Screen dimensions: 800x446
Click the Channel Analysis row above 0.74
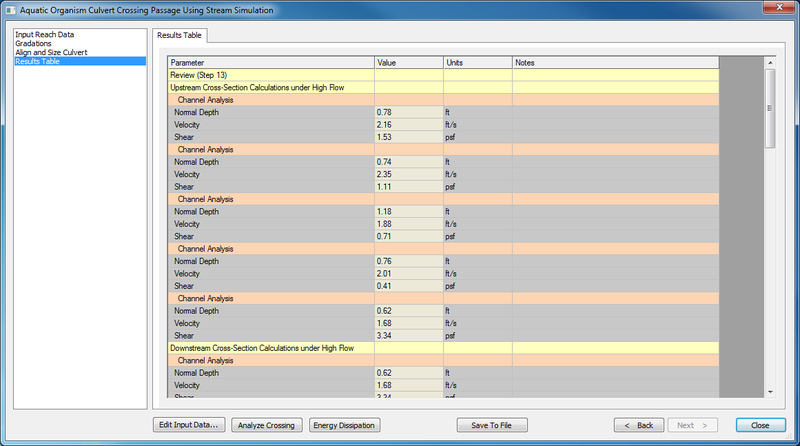pos(443,150)
